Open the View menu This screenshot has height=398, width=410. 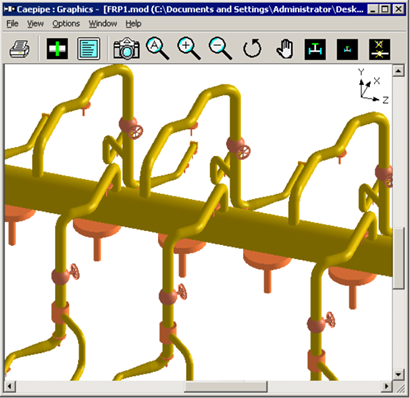point(35,24)
